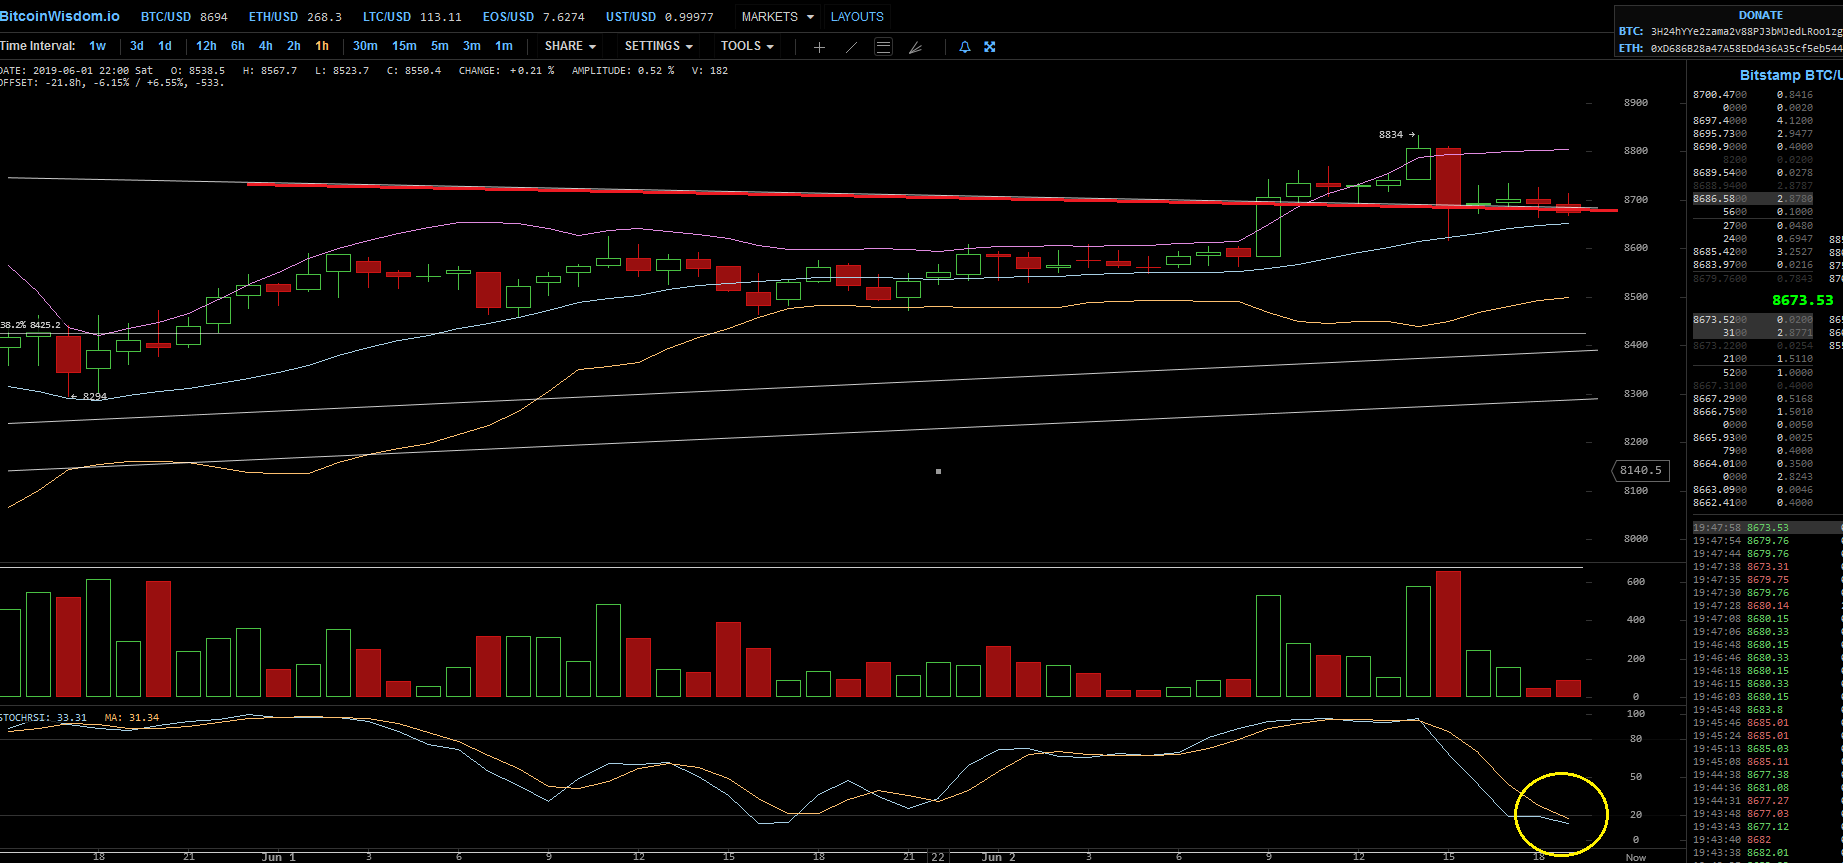Expand the MARKETS dropdown
The image size is (1843, 863).
[x=778, y=17]
